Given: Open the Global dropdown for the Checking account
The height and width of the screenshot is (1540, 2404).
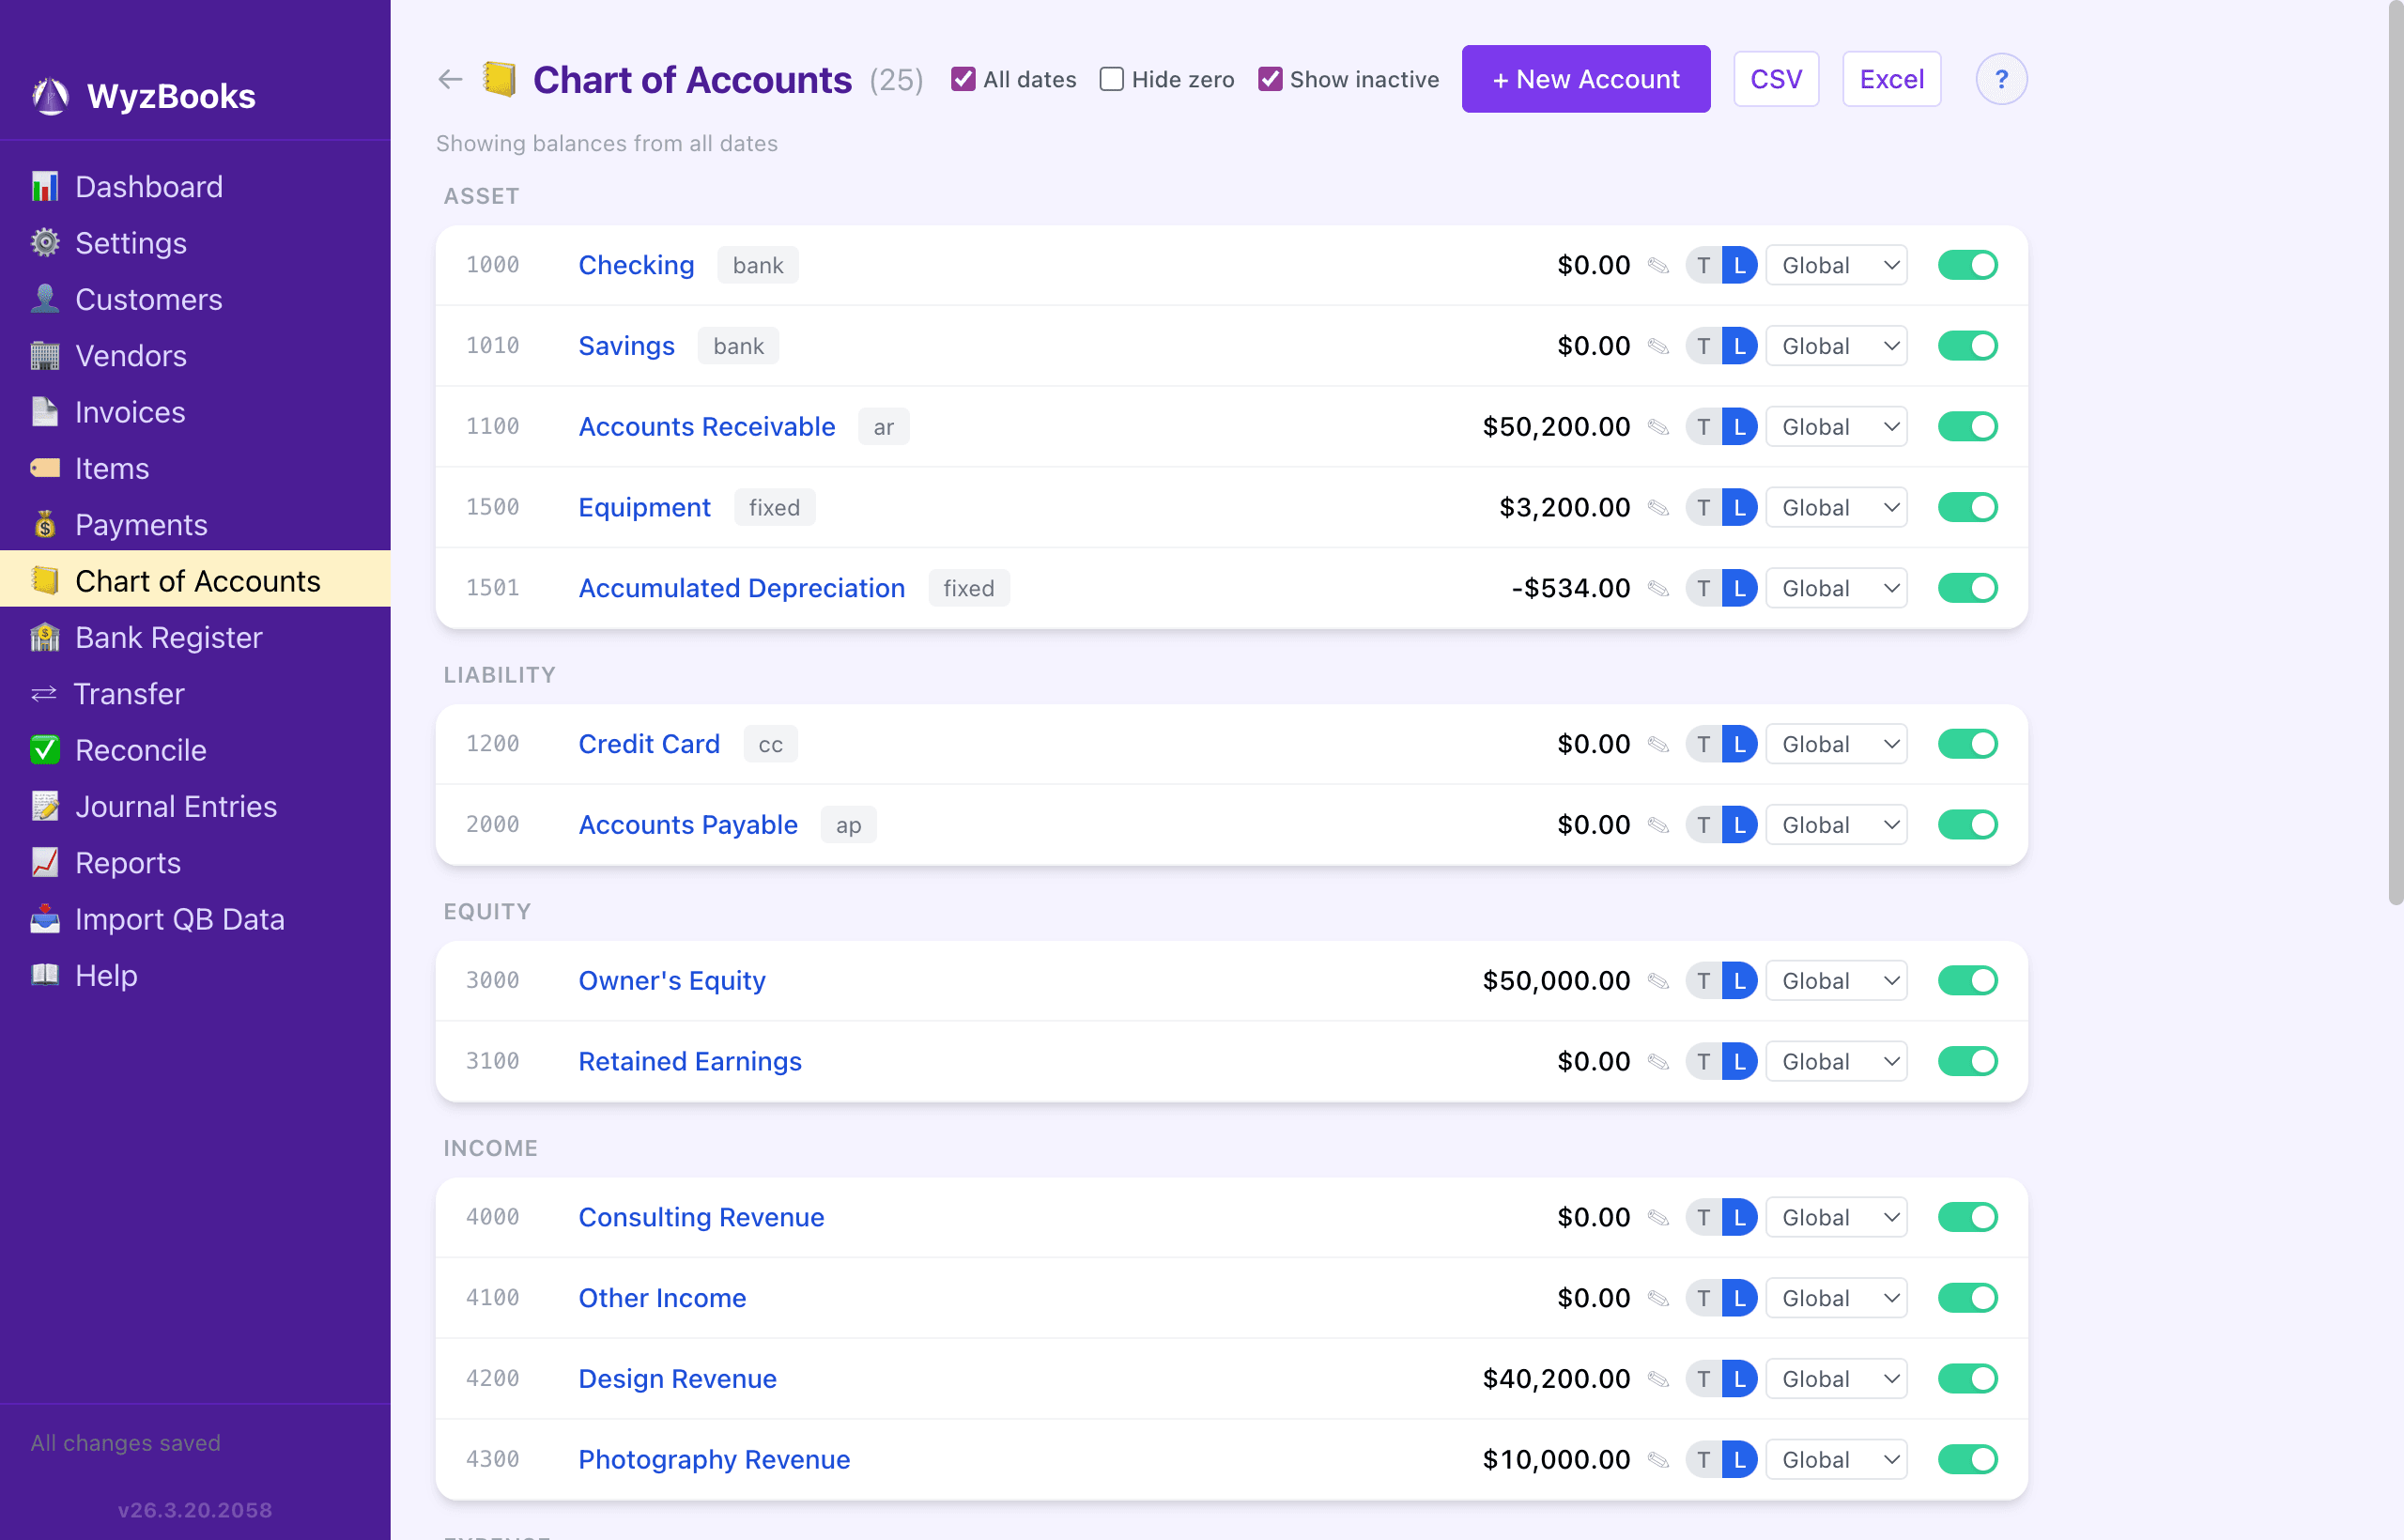Looking at the screenshot, I should tap(1836, 265).
